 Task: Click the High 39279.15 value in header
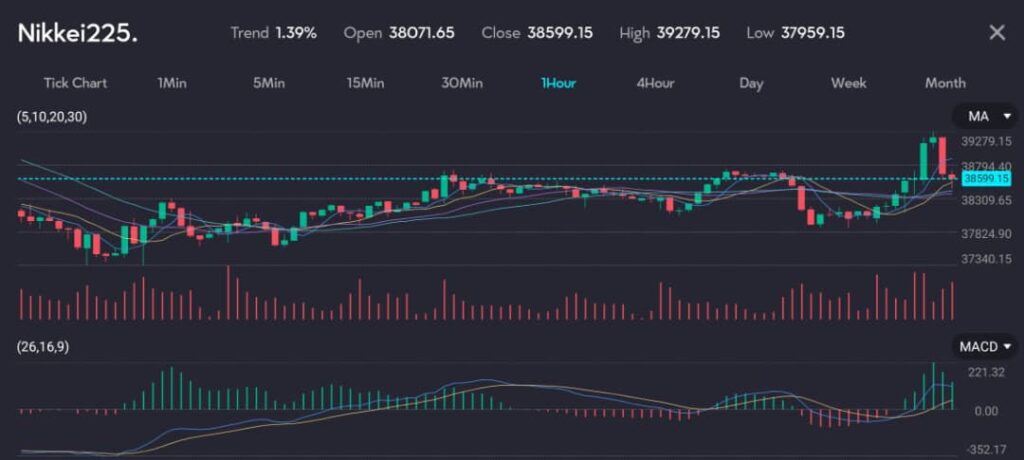pos(688,33)
